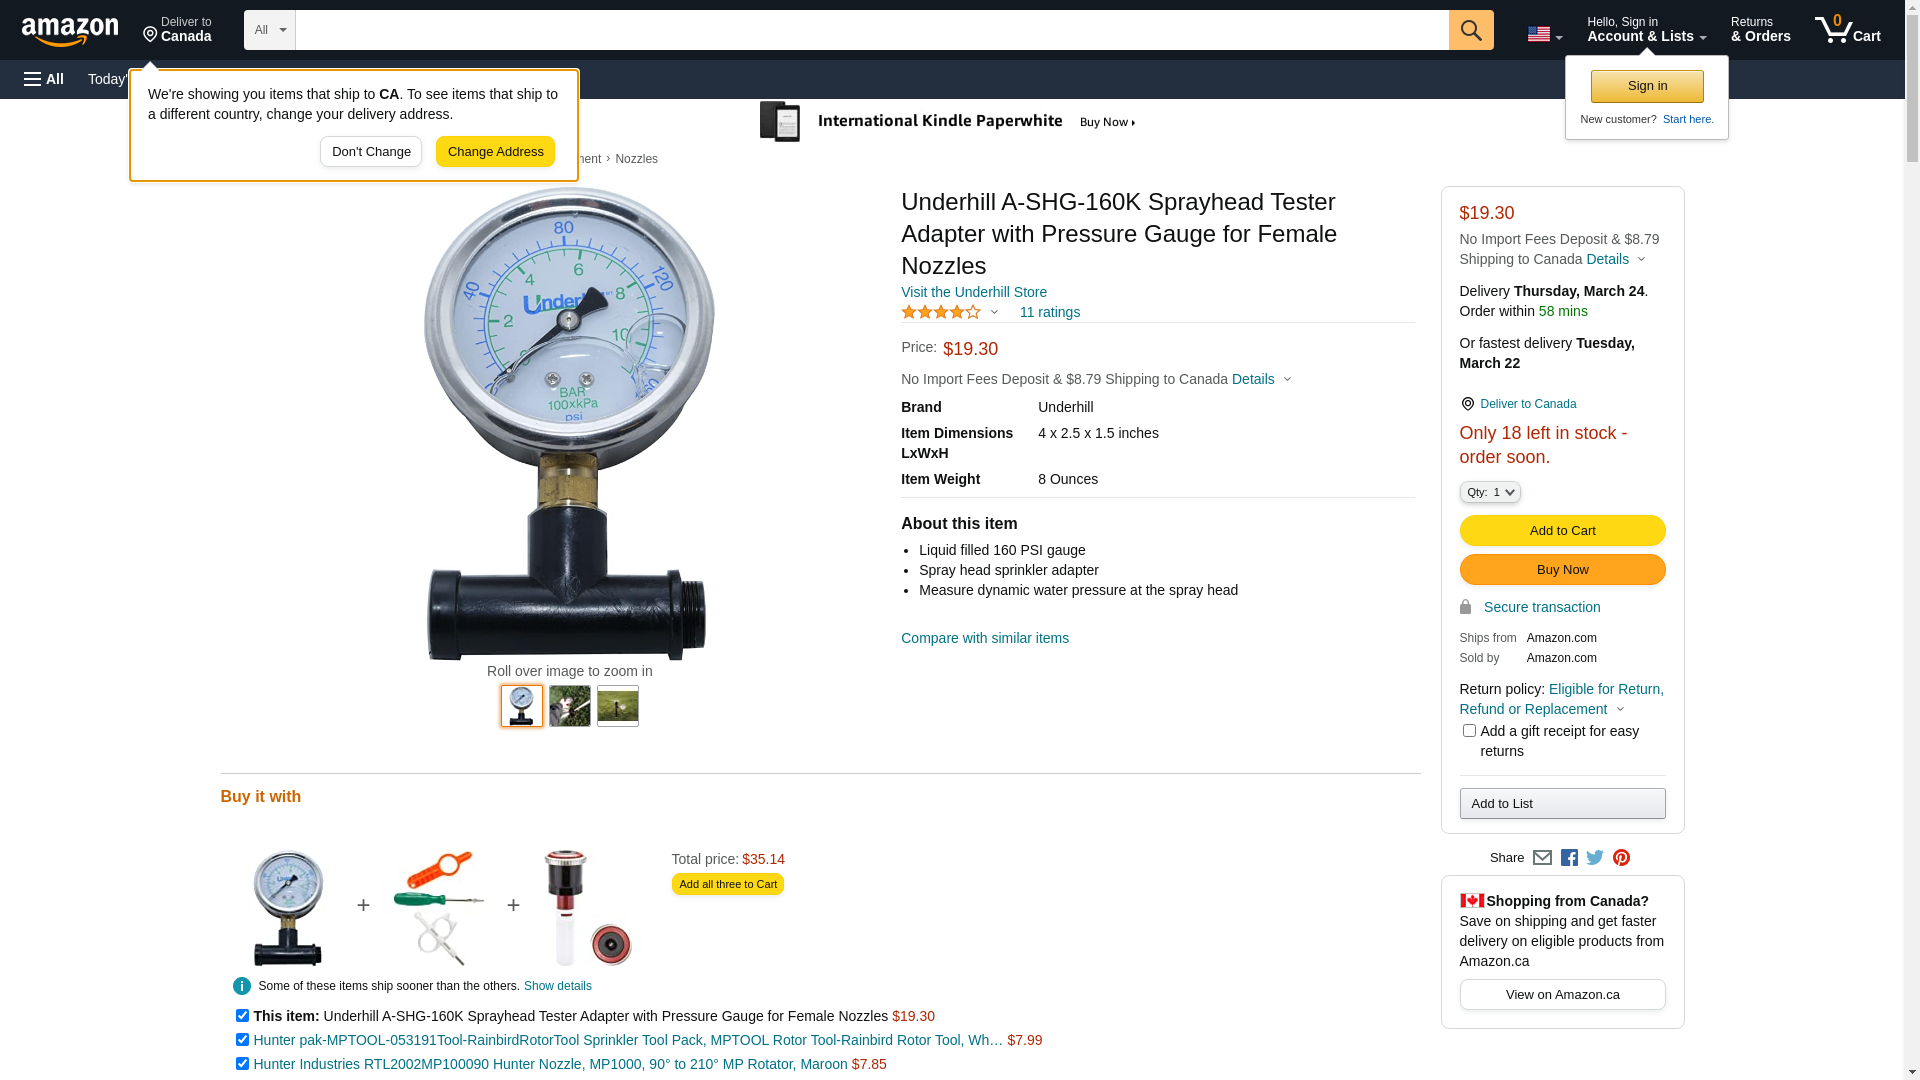The height and width of the screenshot is (1080, 1920).
Task: Share on Facebook icon
Action: pyautogui.click(x=1569, y=858)
